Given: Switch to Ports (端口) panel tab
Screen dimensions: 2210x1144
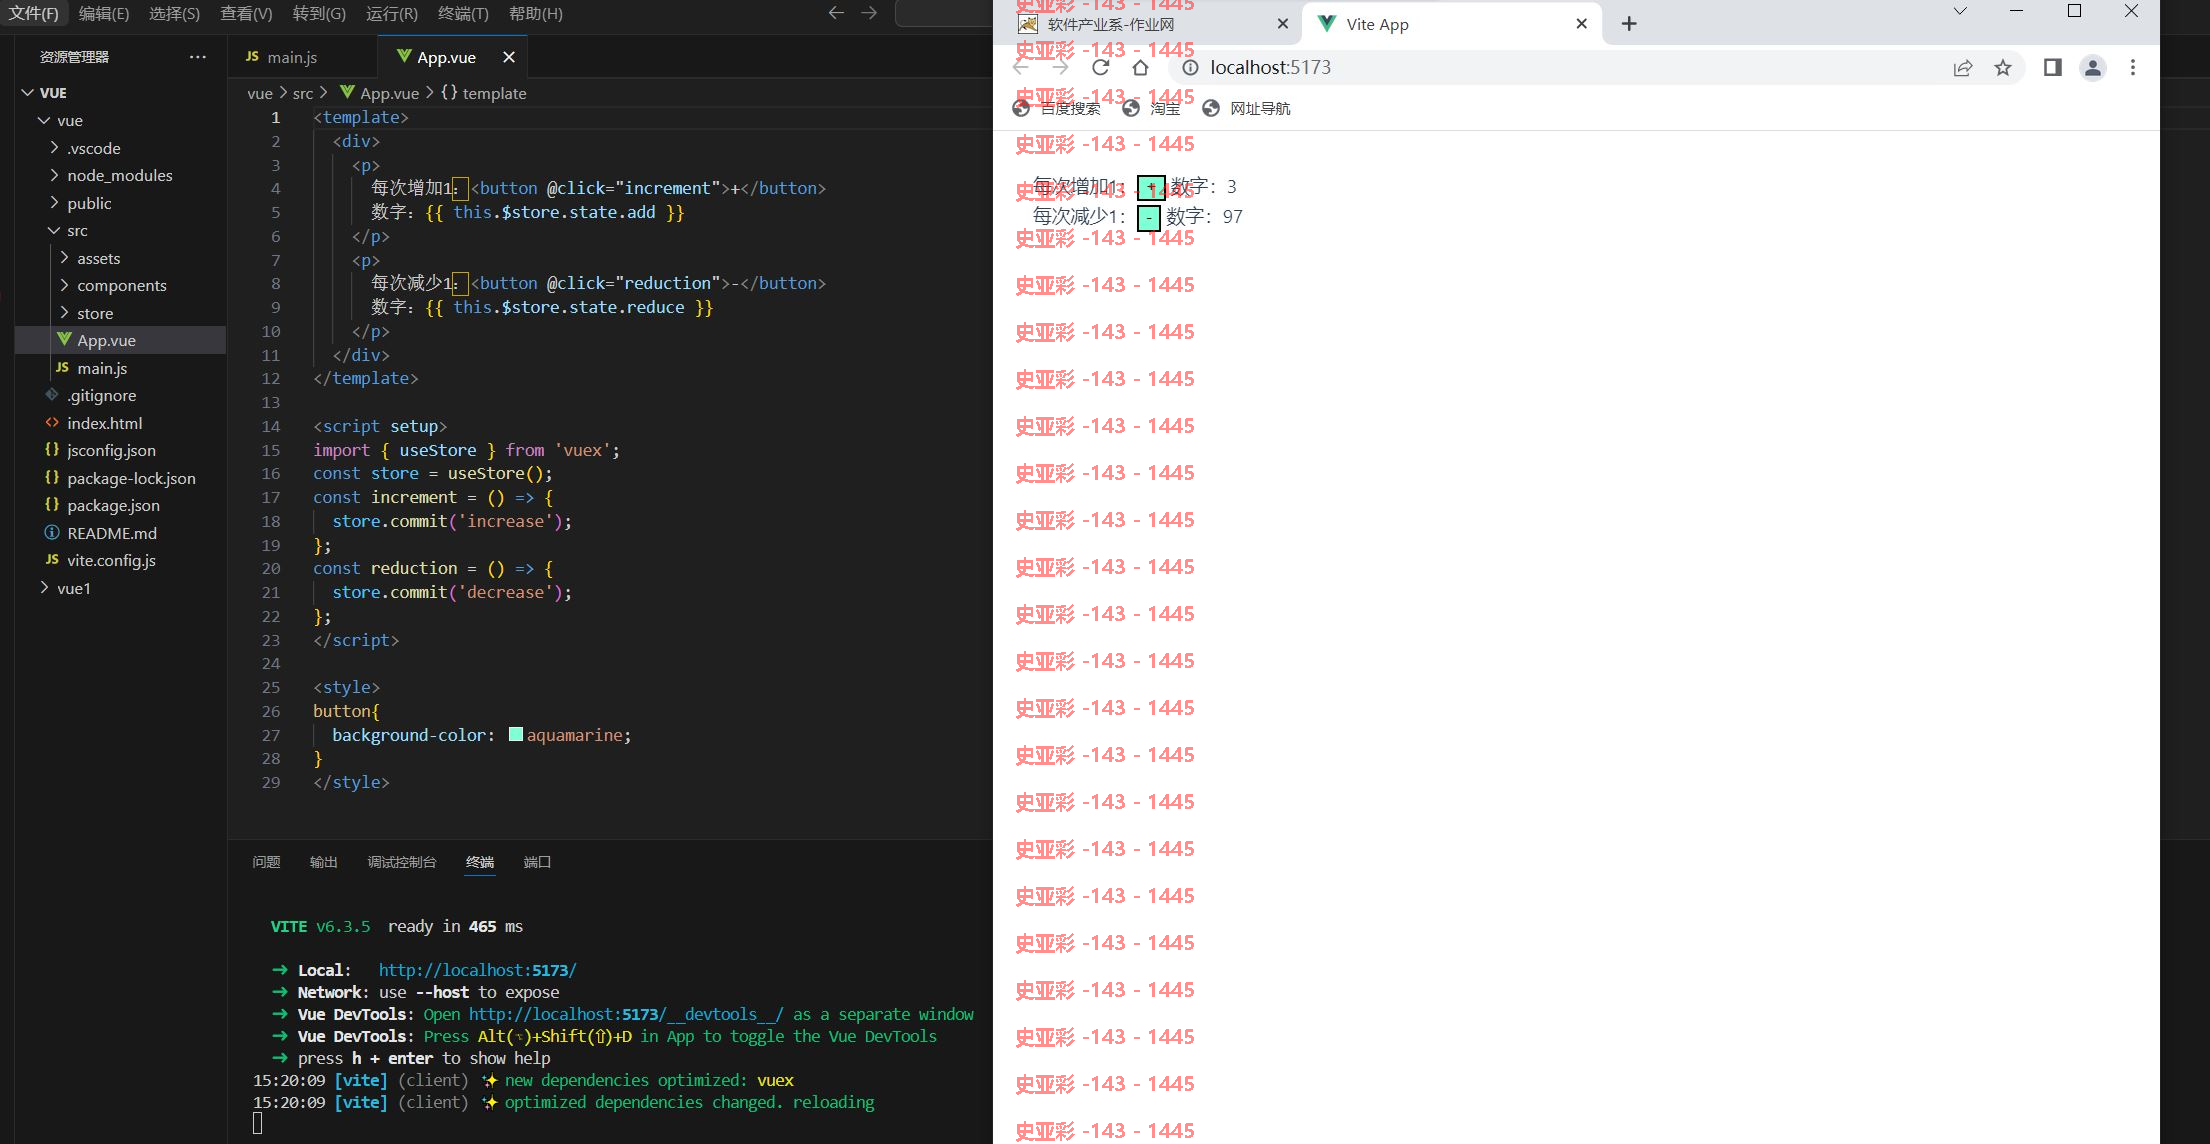Looking at the screenshot, I should 537,862.
